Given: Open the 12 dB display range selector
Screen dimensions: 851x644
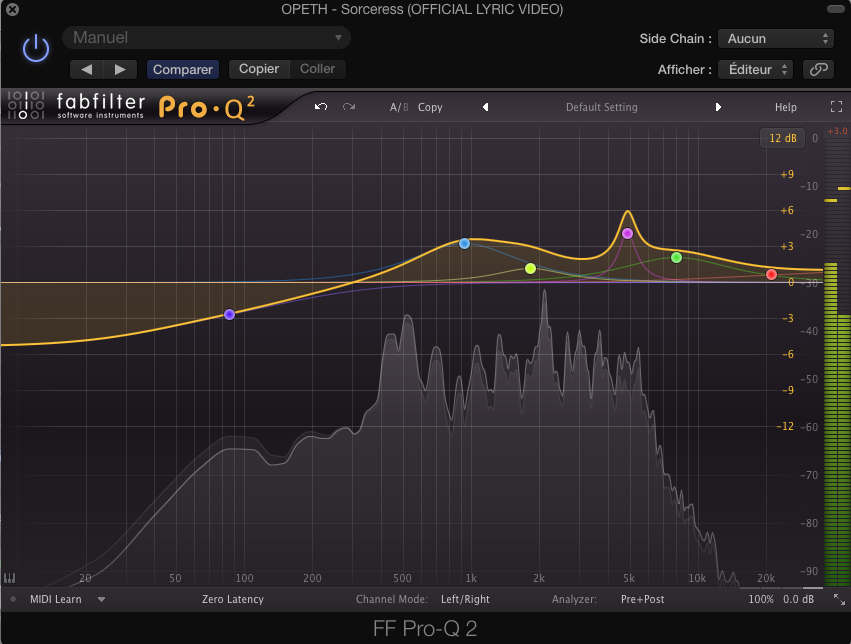Looking at the screenshot, I should coord(783,138).
